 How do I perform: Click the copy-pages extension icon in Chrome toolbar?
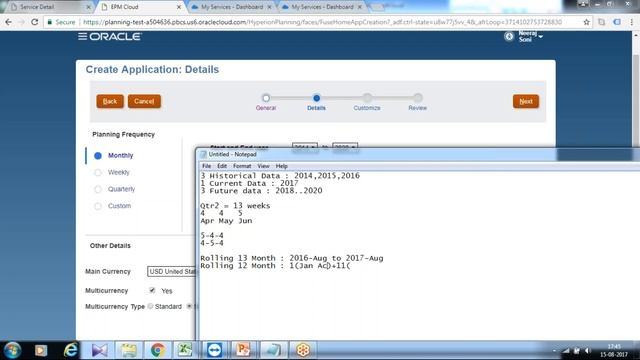click(x=602, y=22)
